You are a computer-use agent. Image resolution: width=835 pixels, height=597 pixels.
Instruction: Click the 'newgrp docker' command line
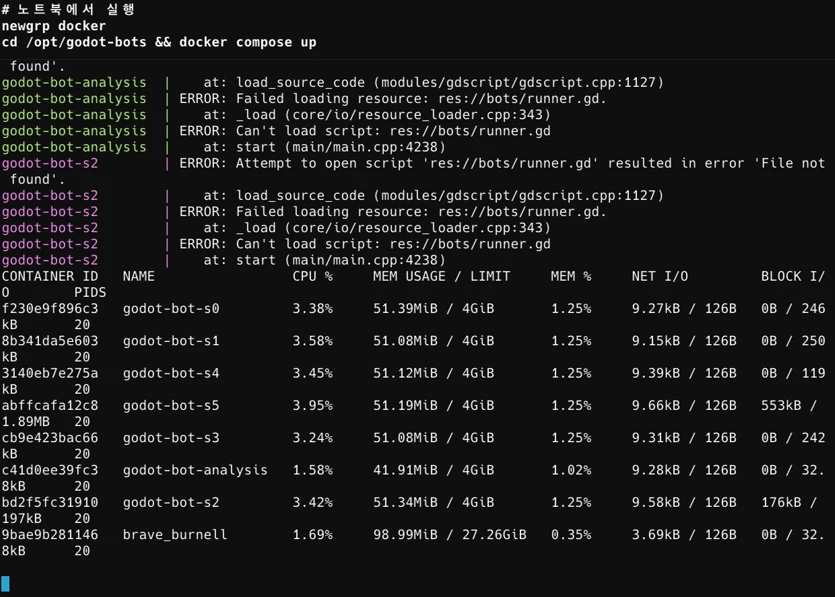(54, 26)
